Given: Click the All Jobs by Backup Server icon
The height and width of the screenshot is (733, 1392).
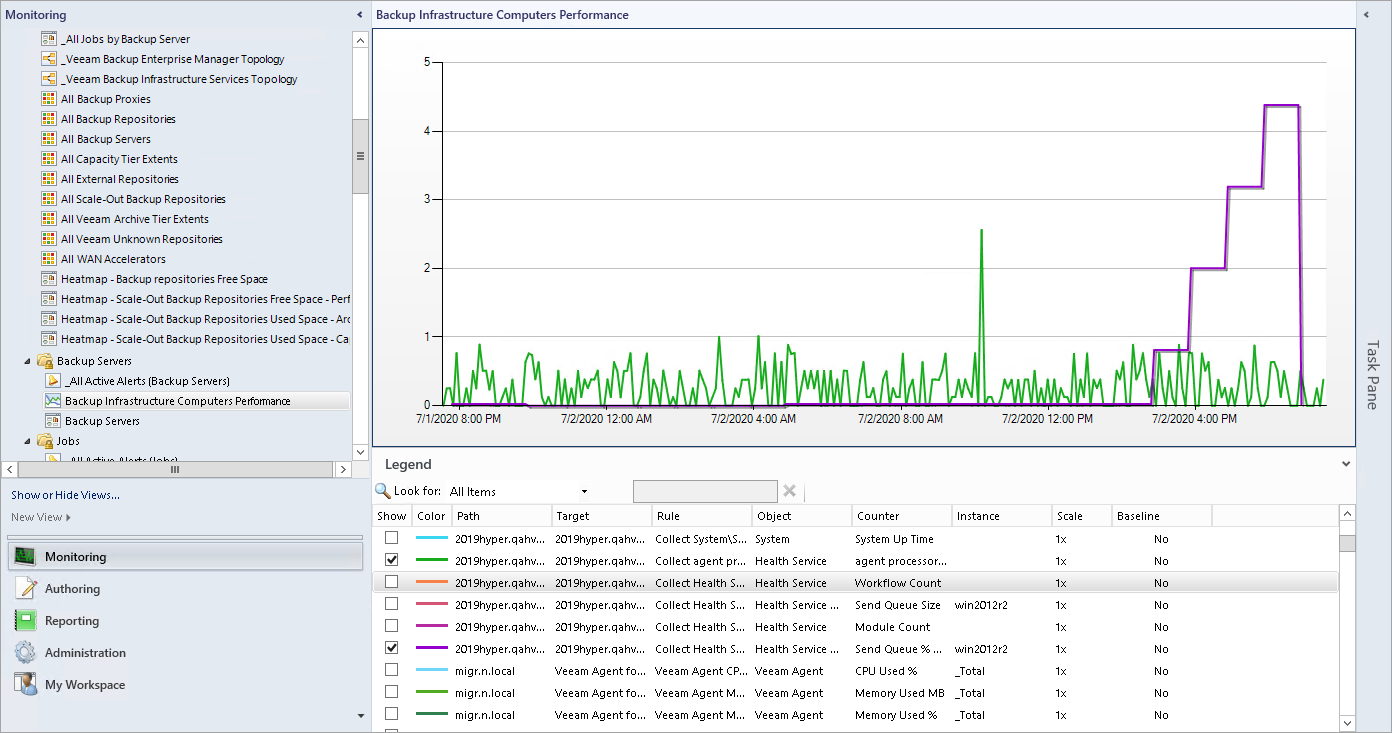Looking at the screenshot, I should (x=48, y=39).
